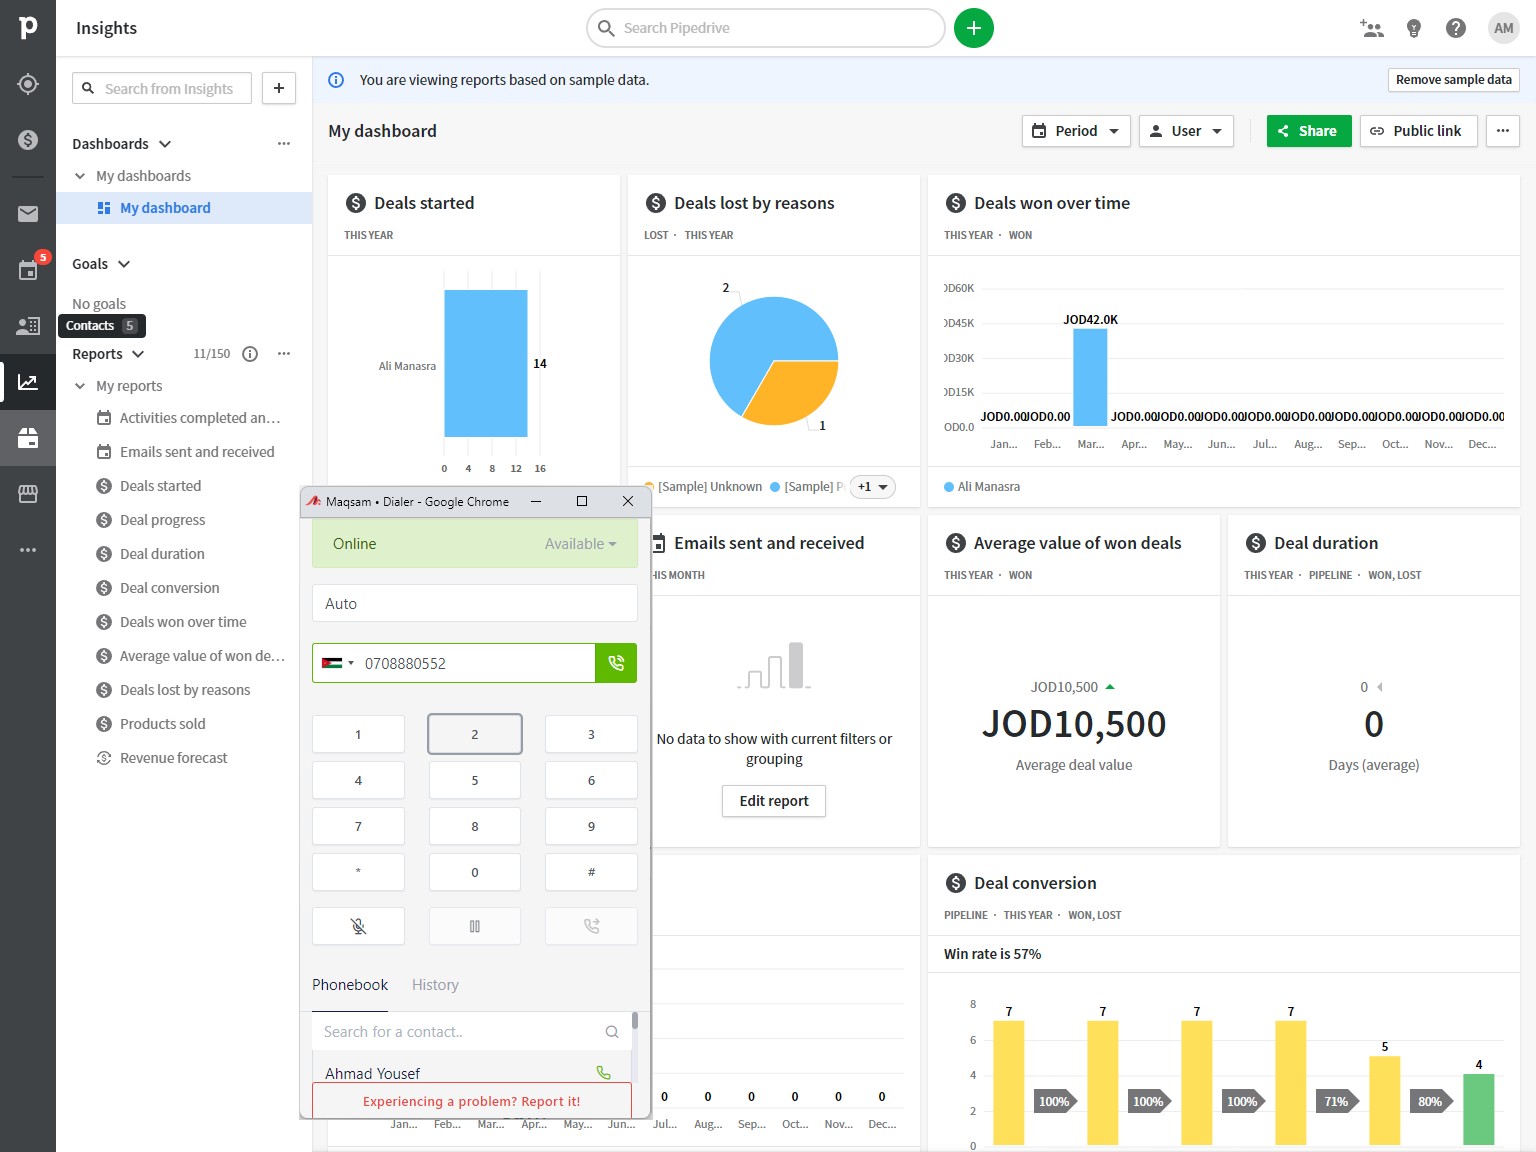Click Remove sample data
Screen dimensions: 1536x1152
[x=1453, y=80]
